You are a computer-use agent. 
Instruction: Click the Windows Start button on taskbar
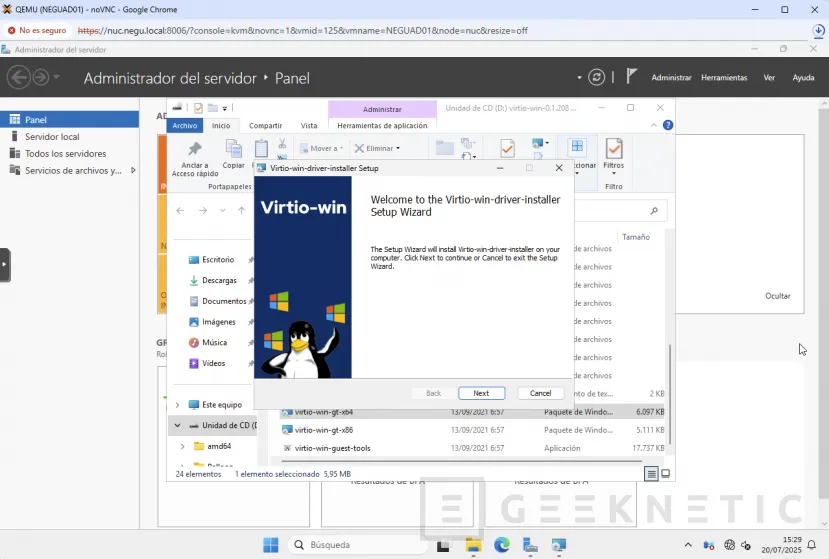point(271,545)
